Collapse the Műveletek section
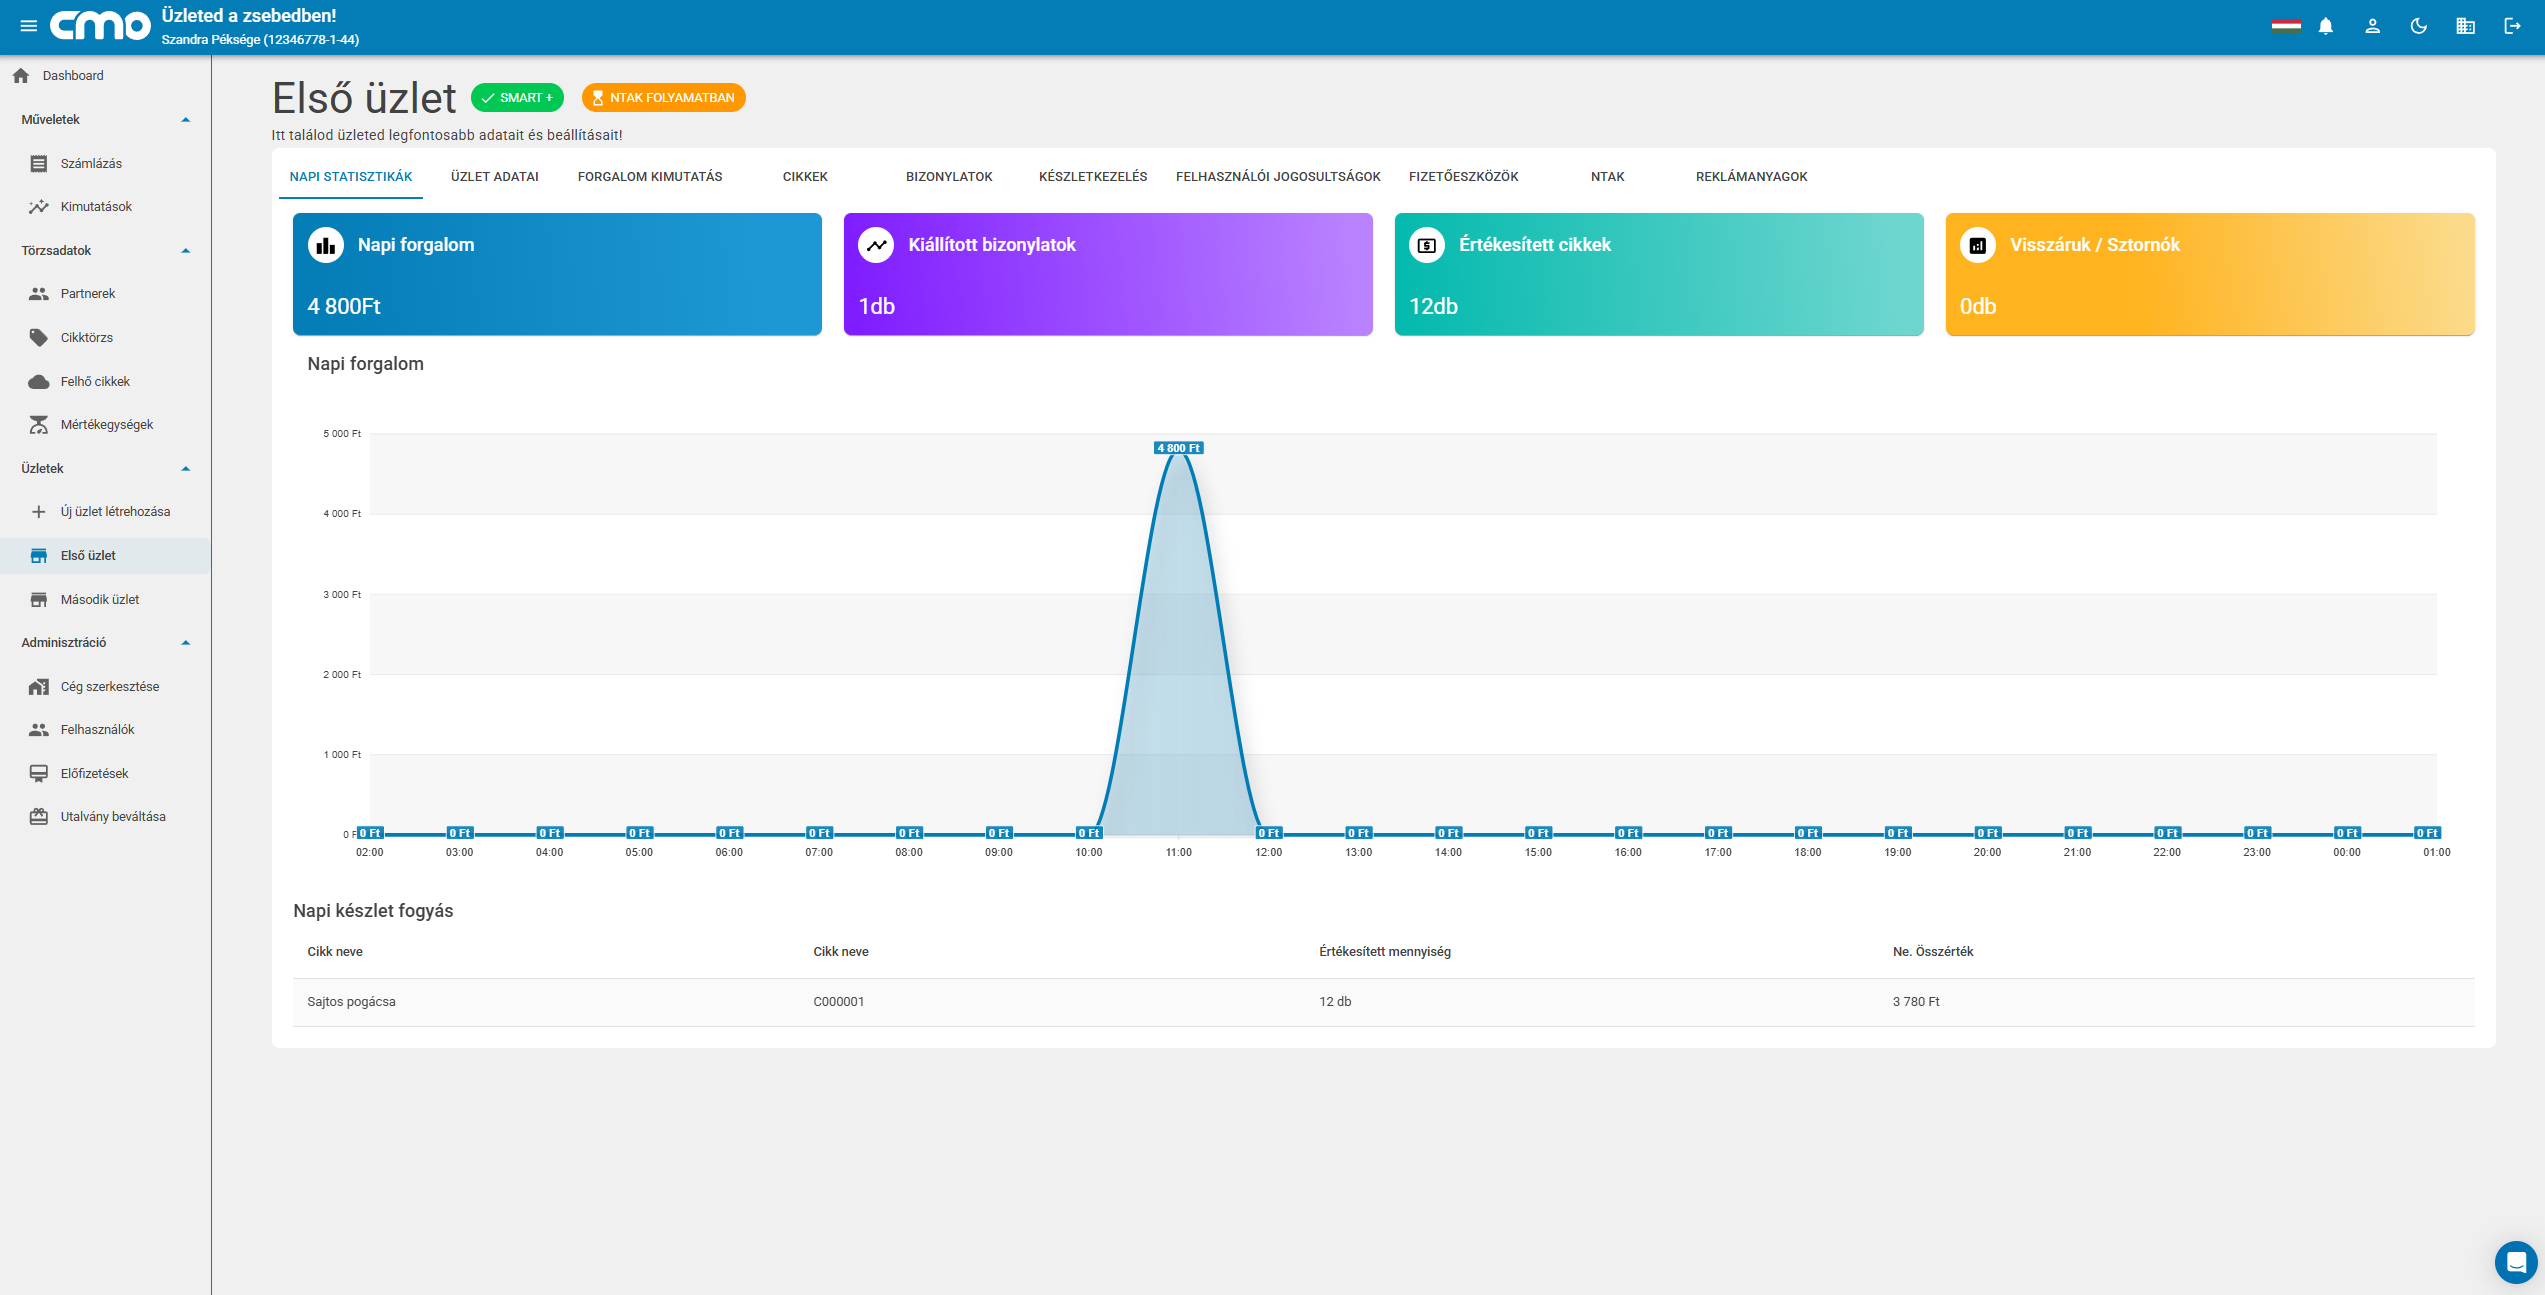2545x1295 pixels. (185, 120)
